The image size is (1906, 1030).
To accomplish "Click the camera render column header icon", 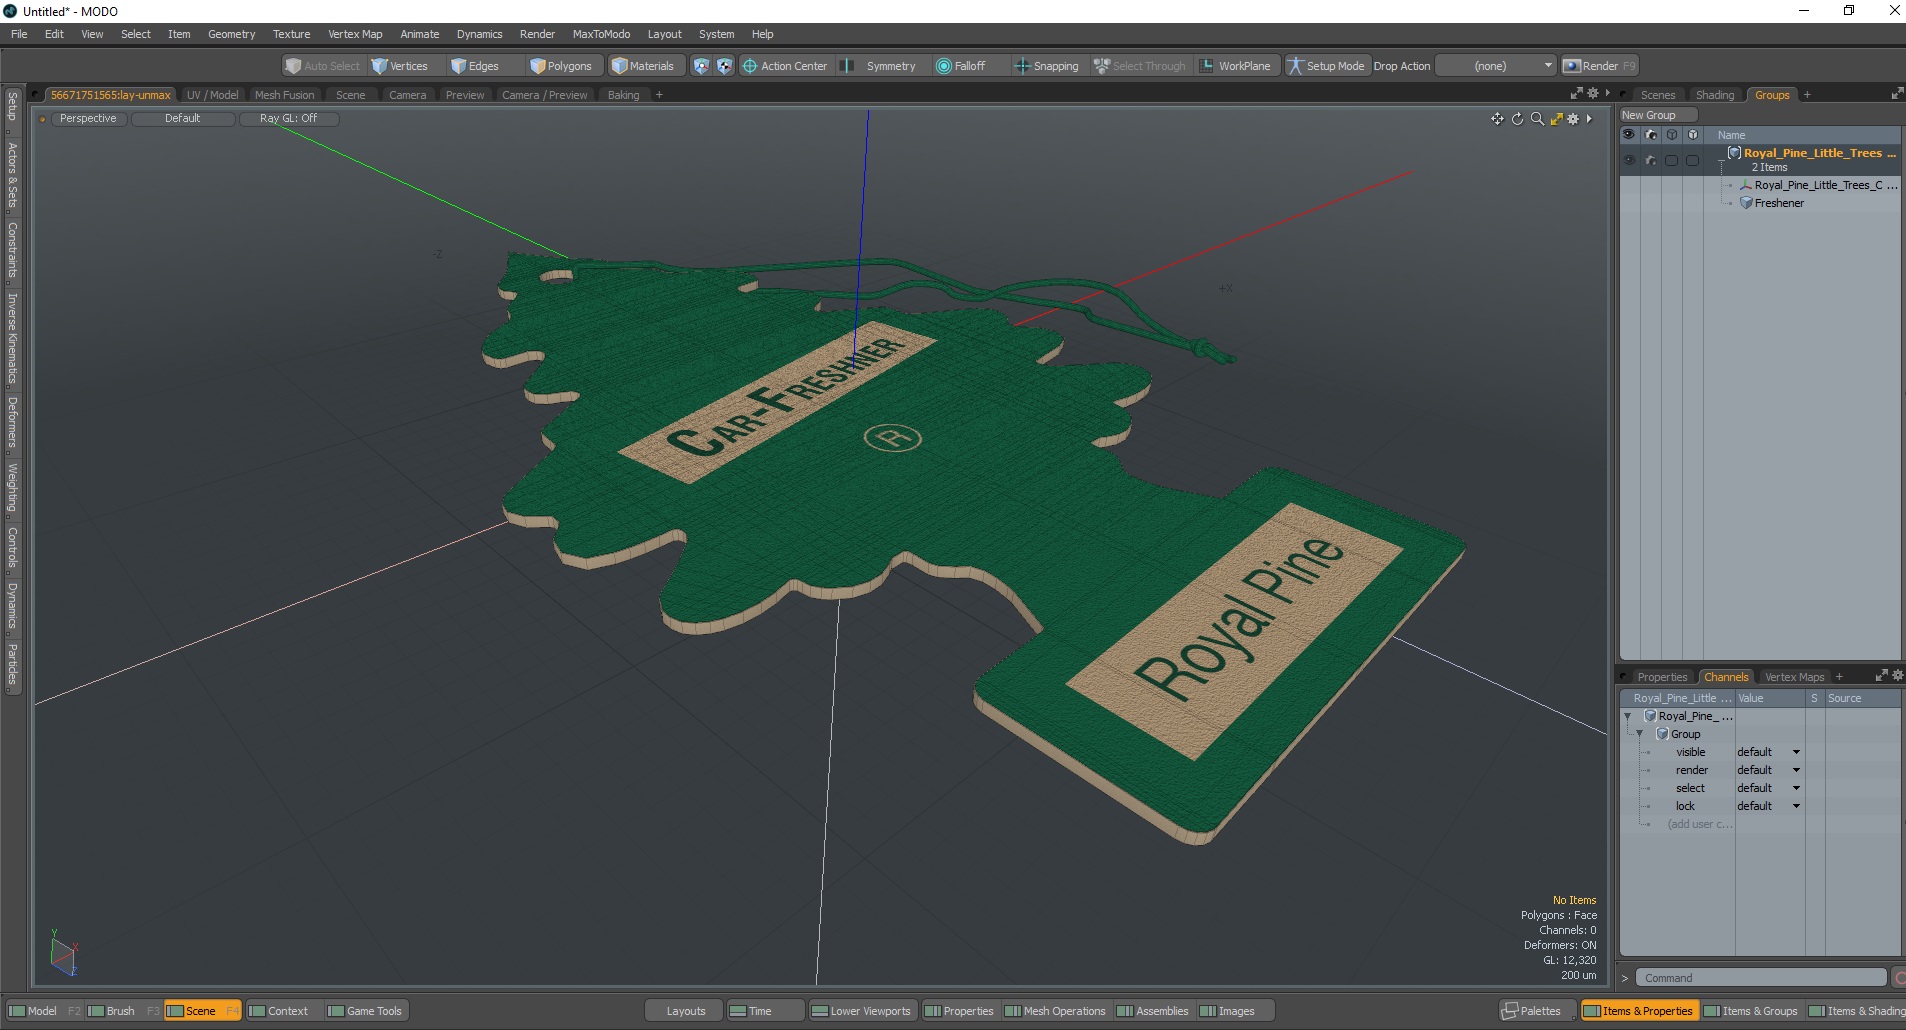I will (x=1651, y=135).
